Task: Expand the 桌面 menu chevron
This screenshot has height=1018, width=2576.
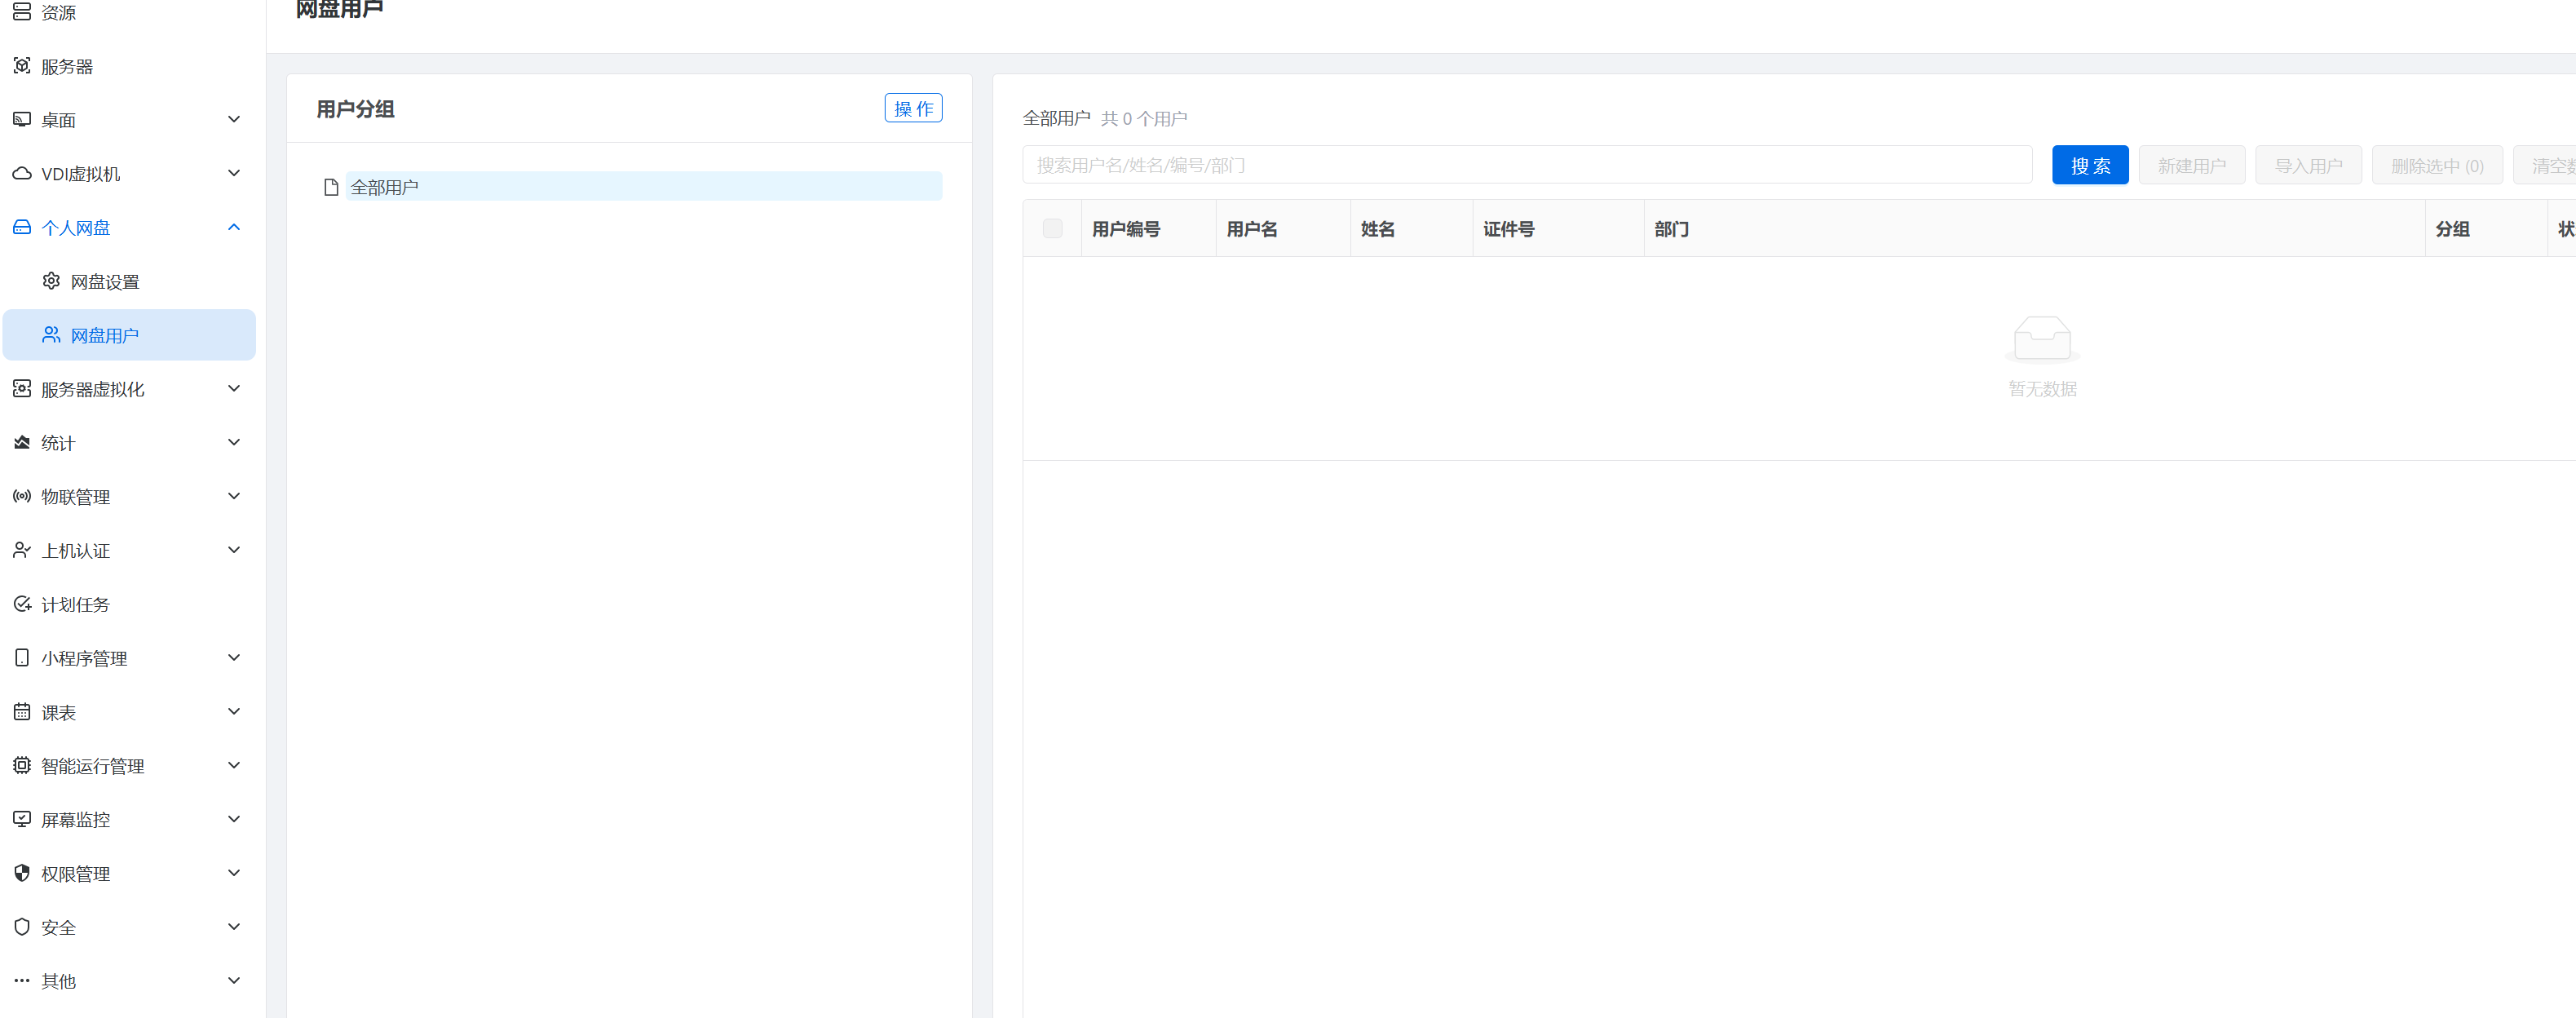Action: click(x=234, y=119)
